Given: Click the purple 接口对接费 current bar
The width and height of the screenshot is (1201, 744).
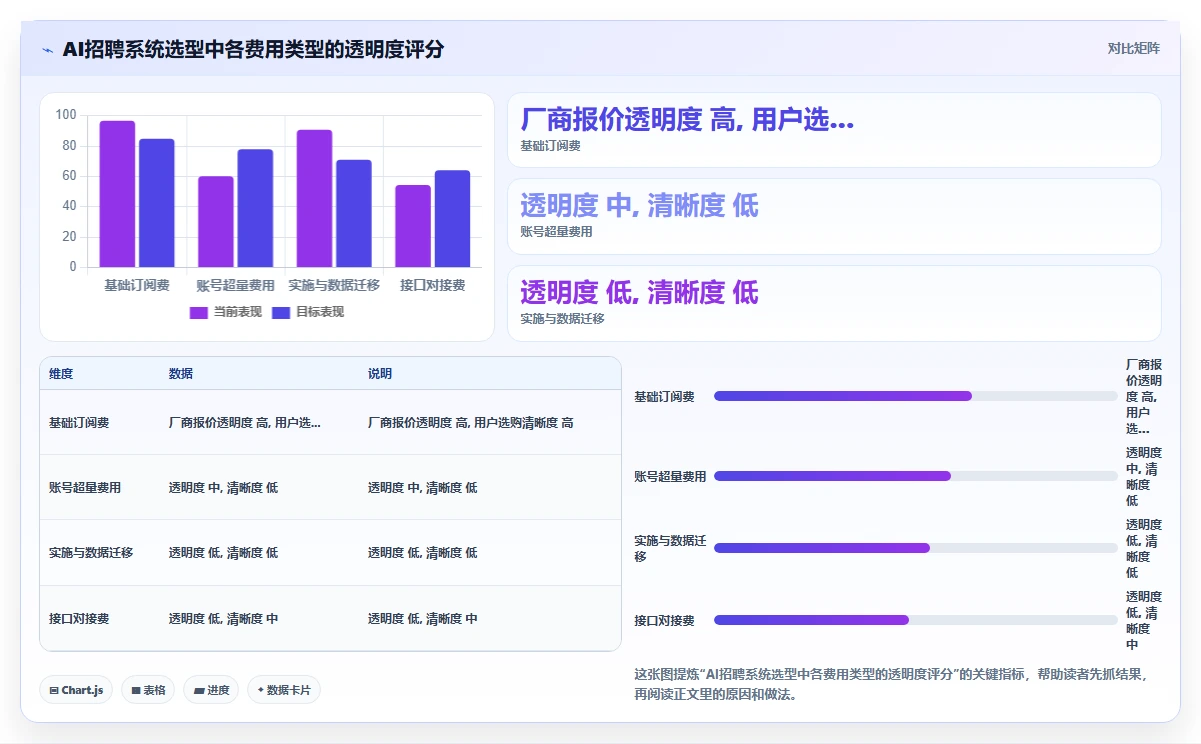Looking at the screenshot, I should [x=413, y=226].
